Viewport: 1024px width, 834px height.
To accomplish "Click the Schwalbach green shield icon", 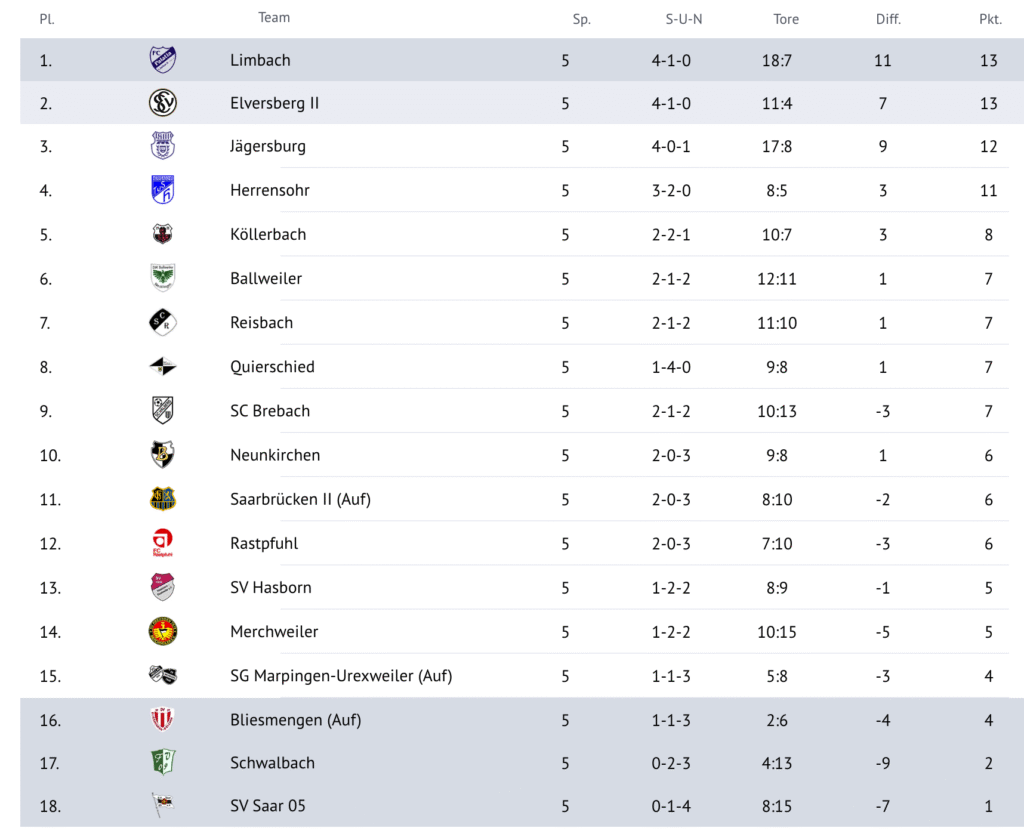I will (163, 762).
